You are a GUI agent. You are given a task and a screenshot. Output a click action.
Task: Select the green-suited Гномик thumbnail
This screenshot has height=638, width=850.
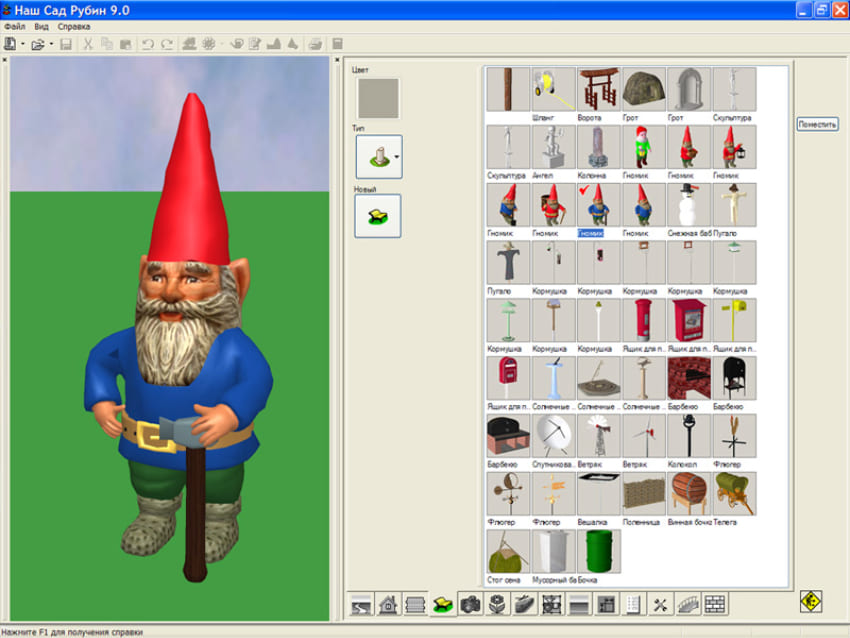(644, 147)
